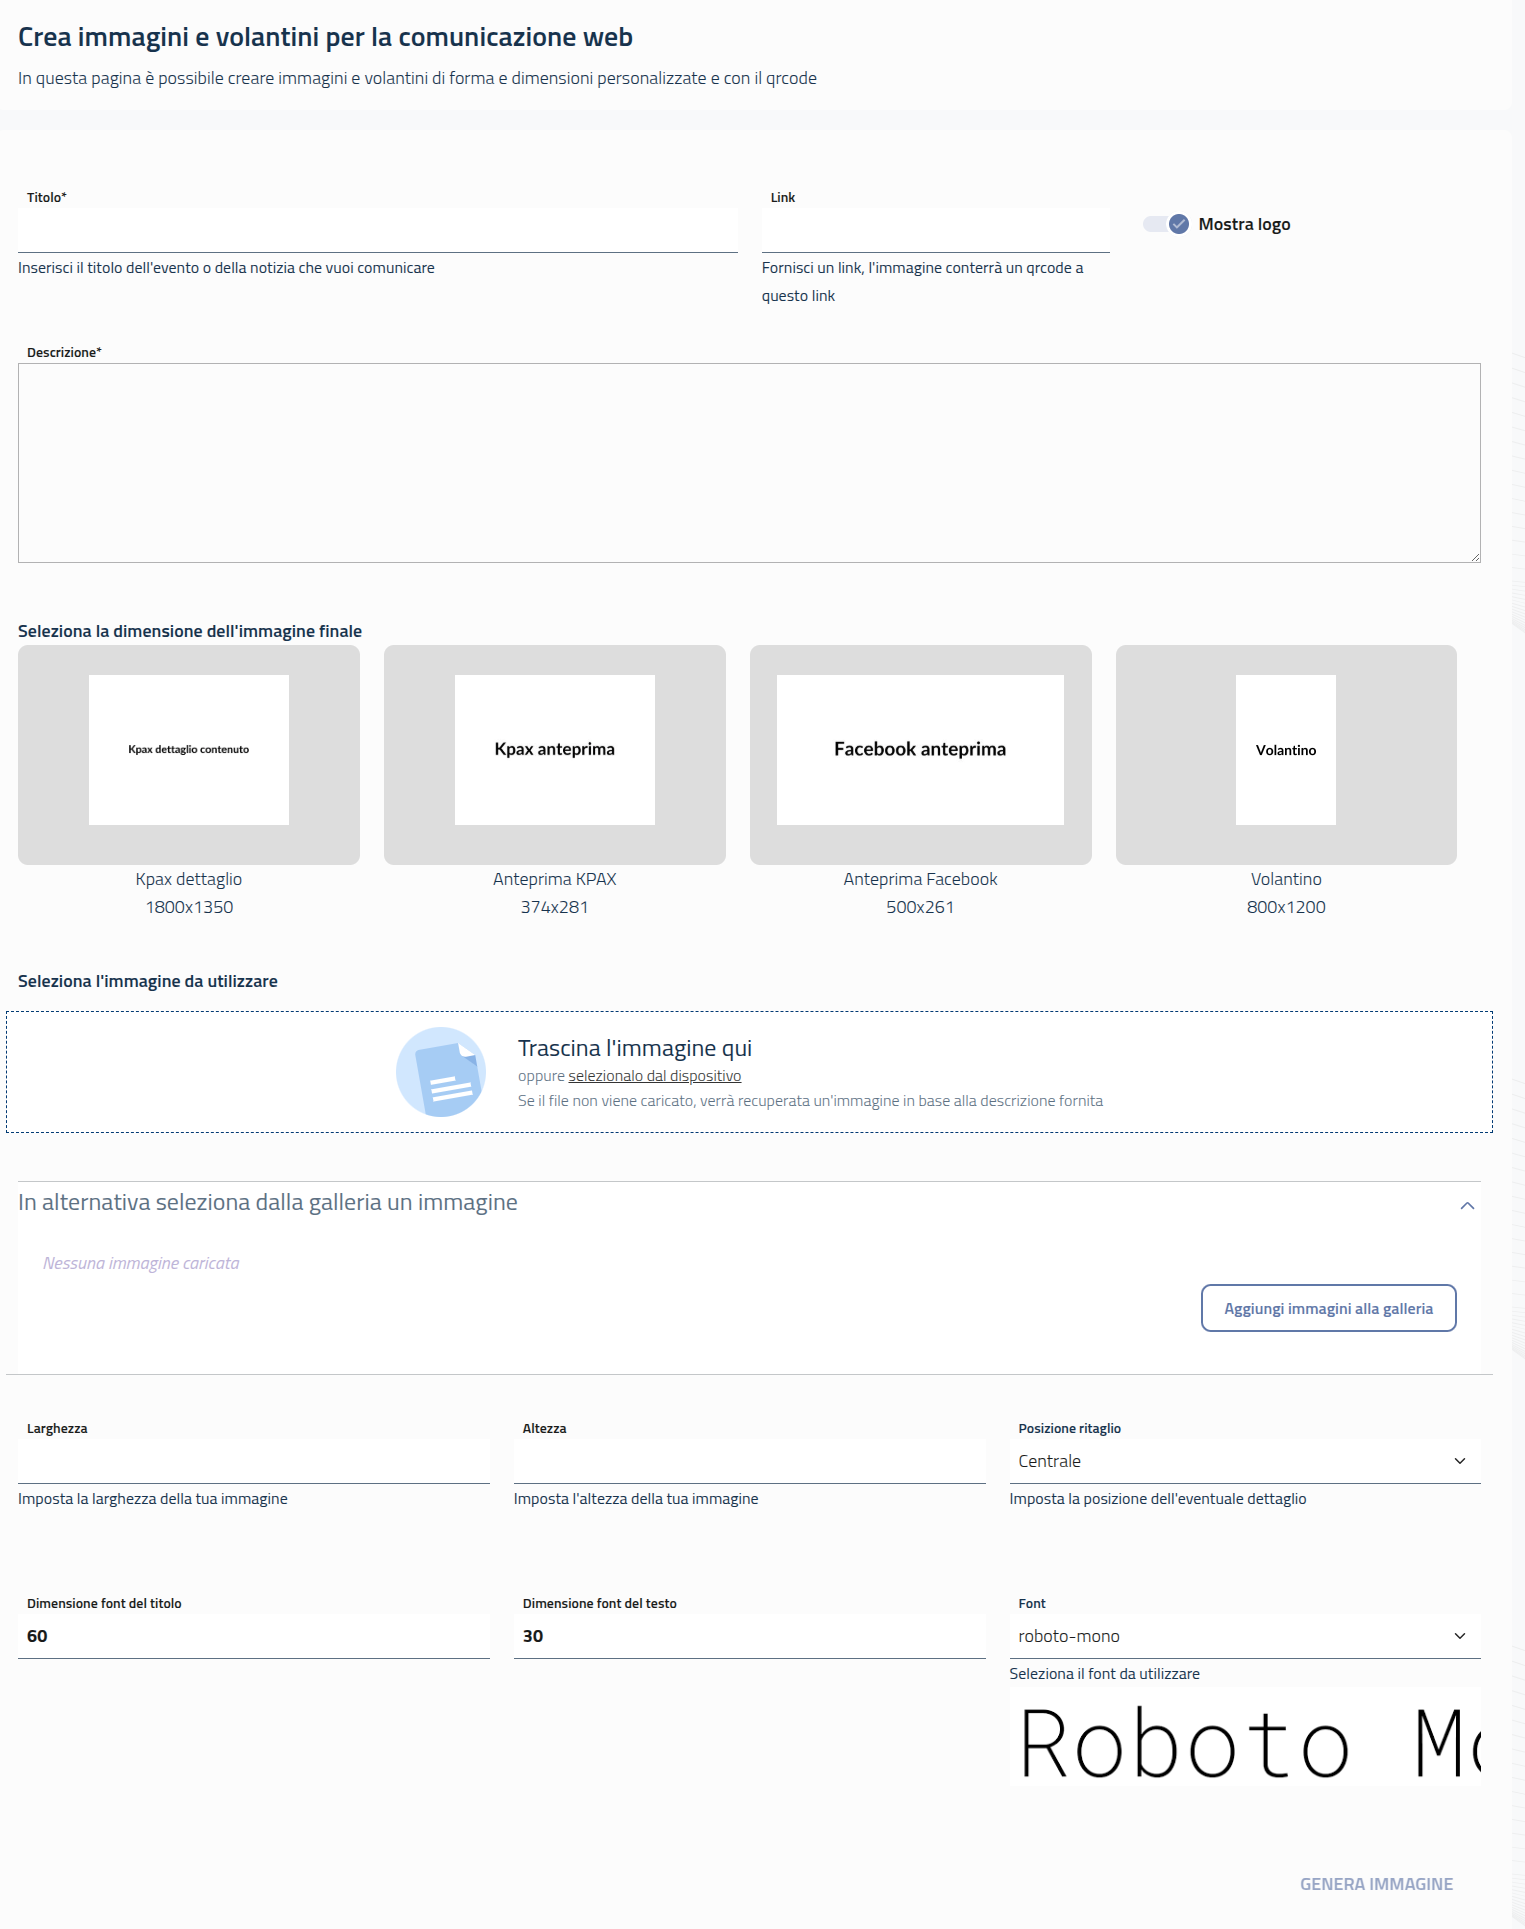Toggle the Mostra logo switch
The width and height of the screenshot is (1525, 1929).
tap(1166, 224)
